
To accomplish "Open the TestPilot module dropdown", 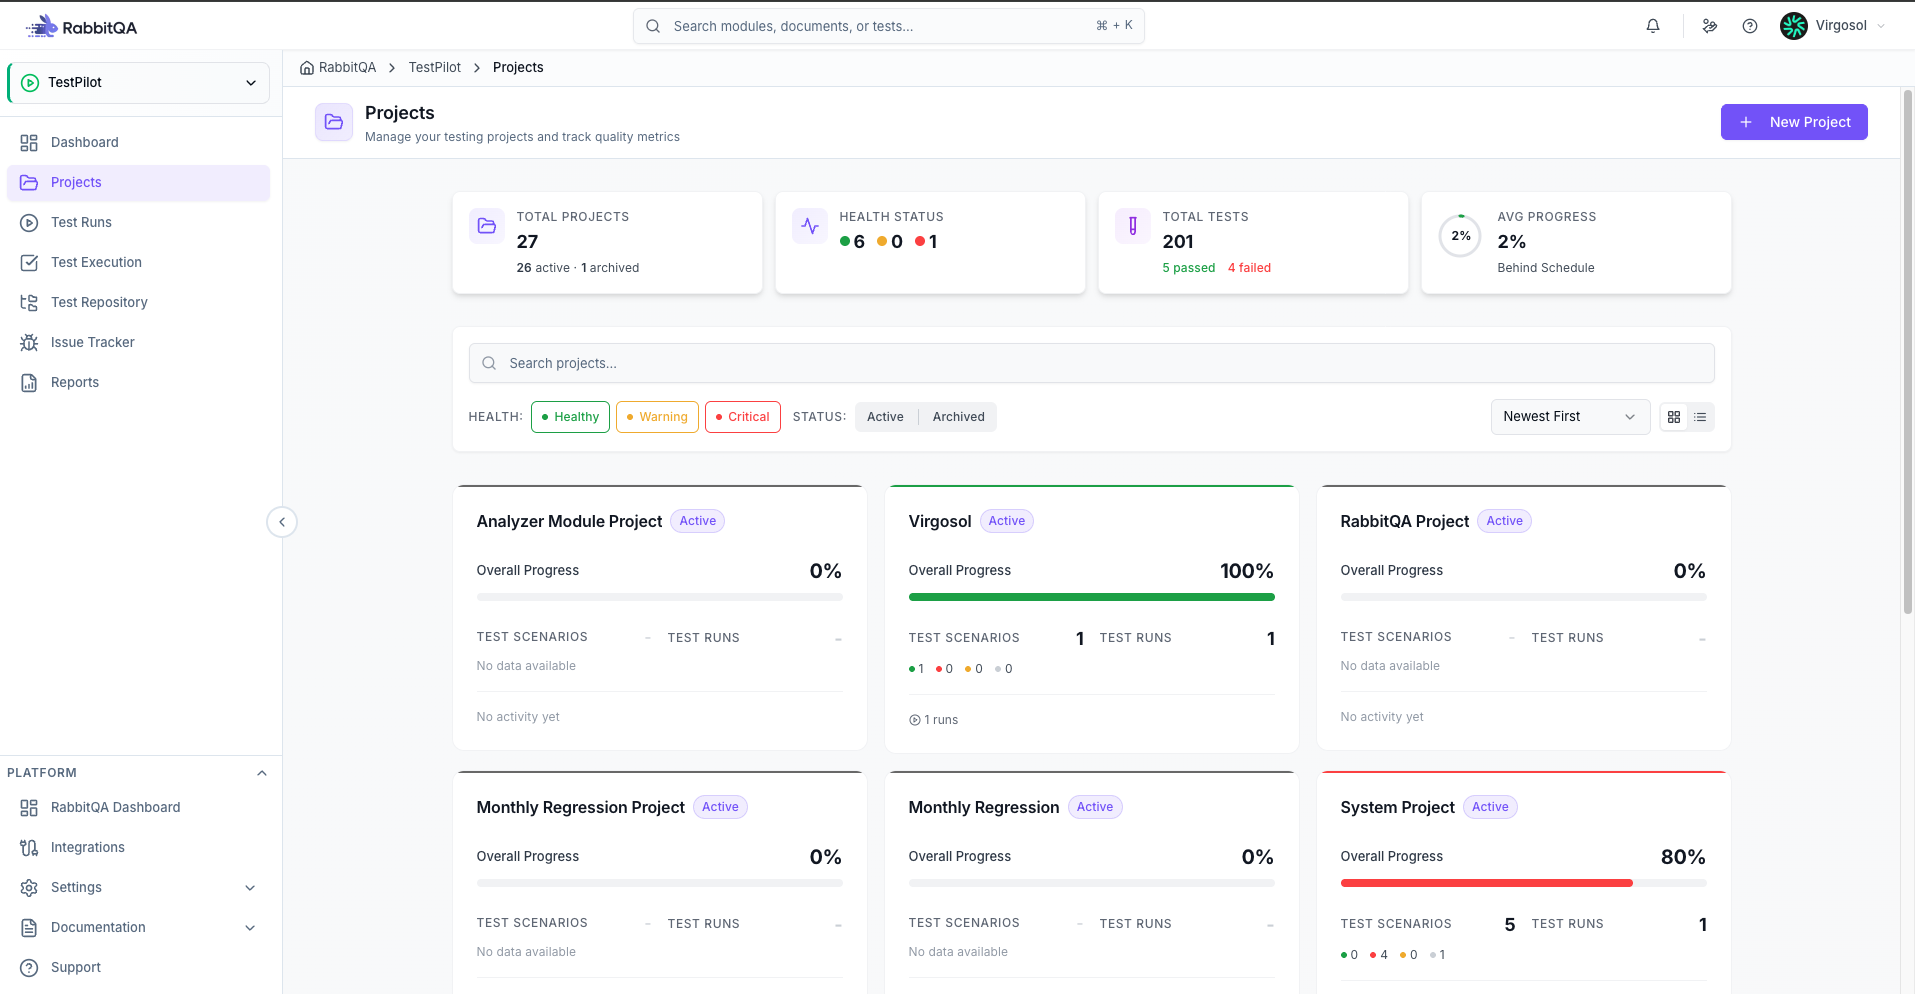I will (139, 83).
